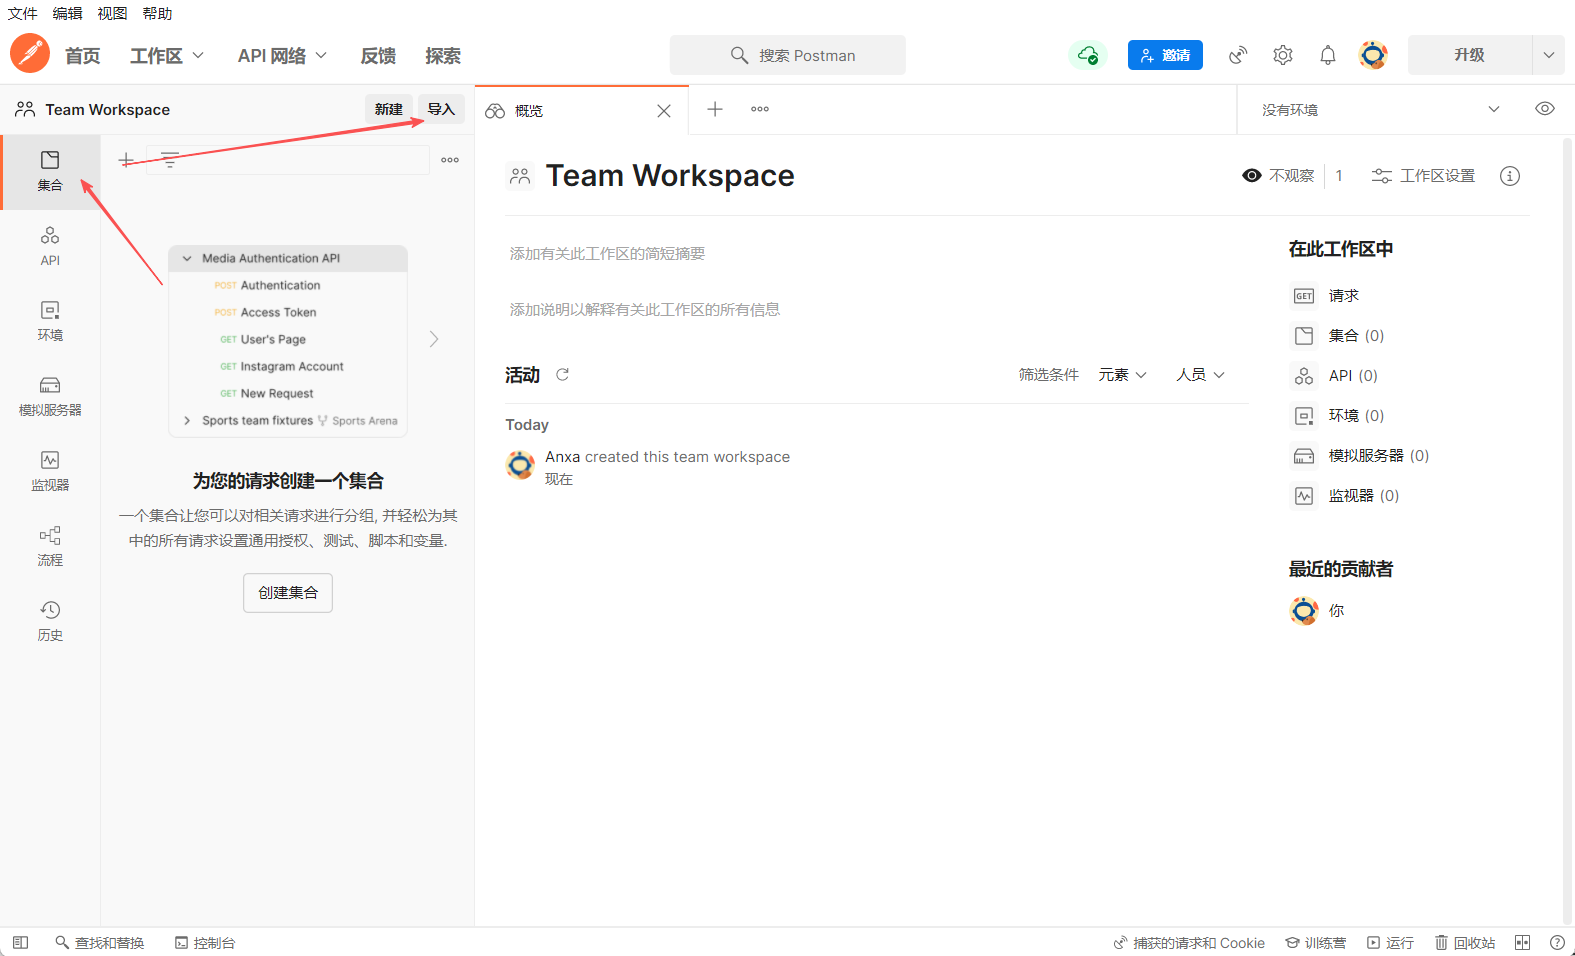The image size is (1575, 956).
Task: Expand Sports team fixtures in illustration
Action: pyautogui.click(x=187, y=421)
